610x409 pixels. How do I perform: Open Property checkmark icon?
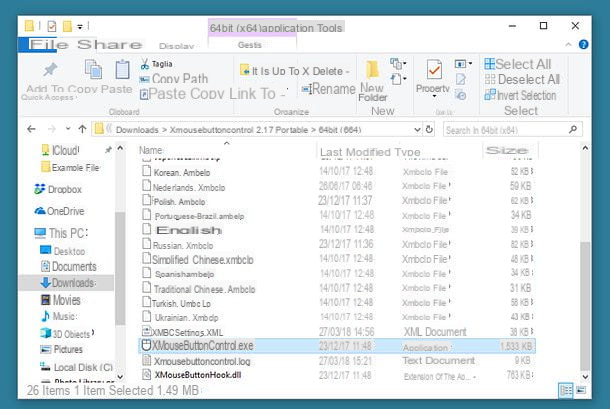point(434,70)
